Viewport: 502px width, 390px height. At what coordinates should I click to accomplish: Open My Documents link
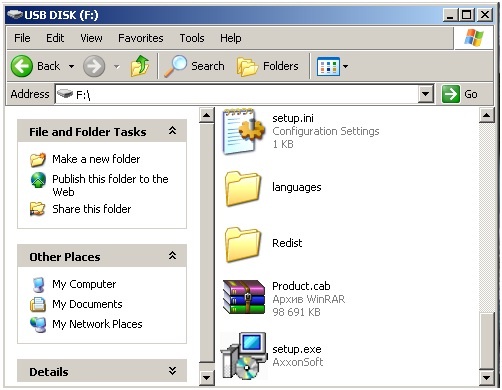coord(87,304)
